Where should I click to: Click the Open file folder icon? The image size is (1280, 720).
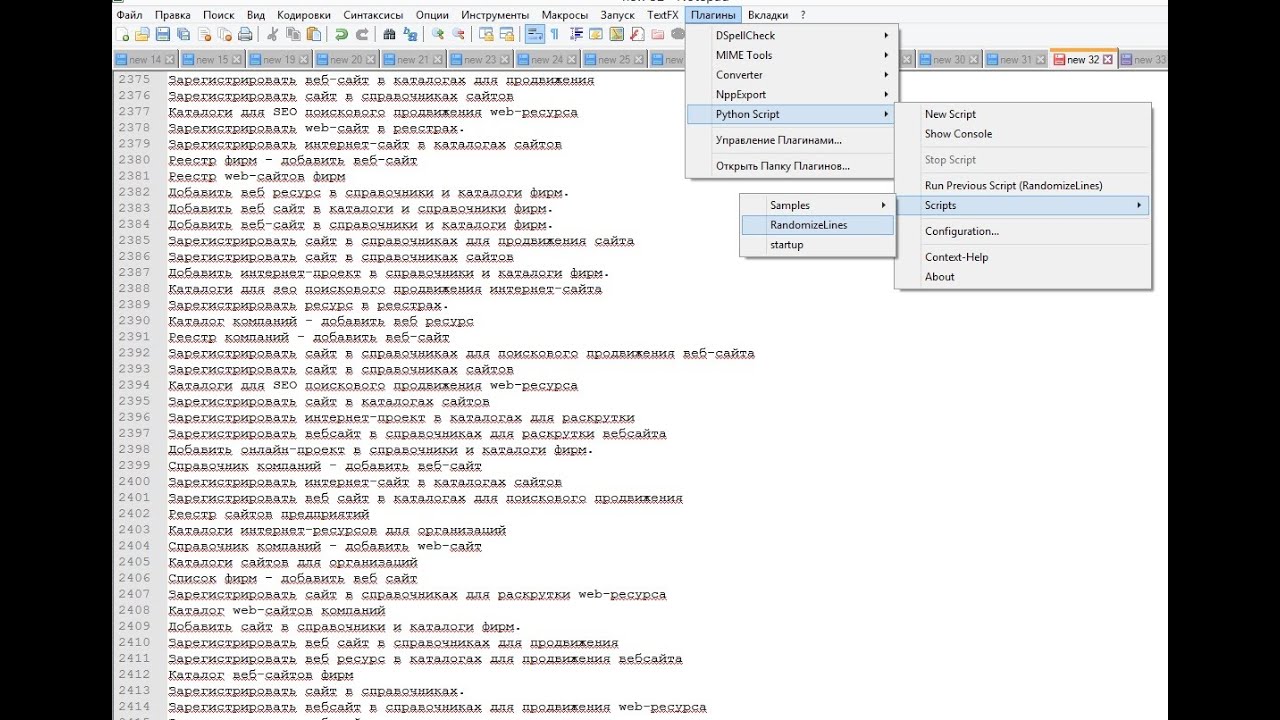[x=142, y=35]
